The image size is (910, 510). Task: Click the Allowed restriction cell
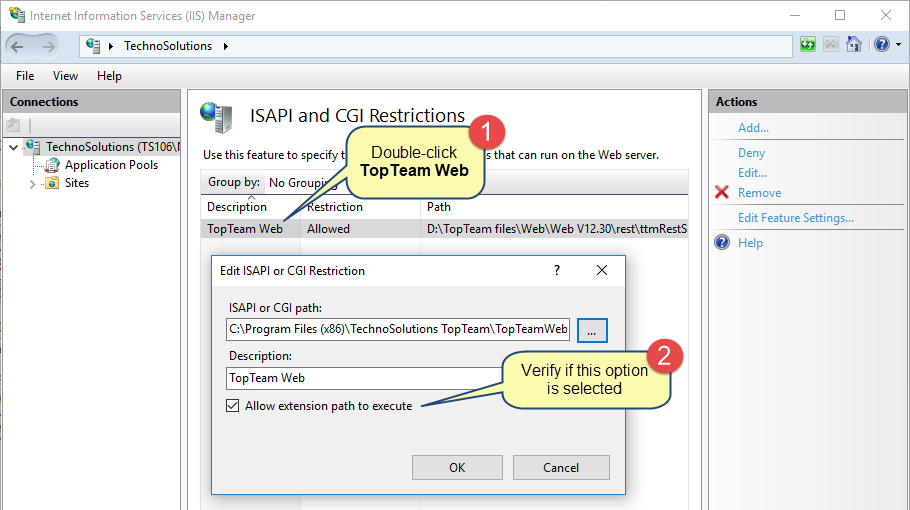pyautogui.click(x=328, y=229)
